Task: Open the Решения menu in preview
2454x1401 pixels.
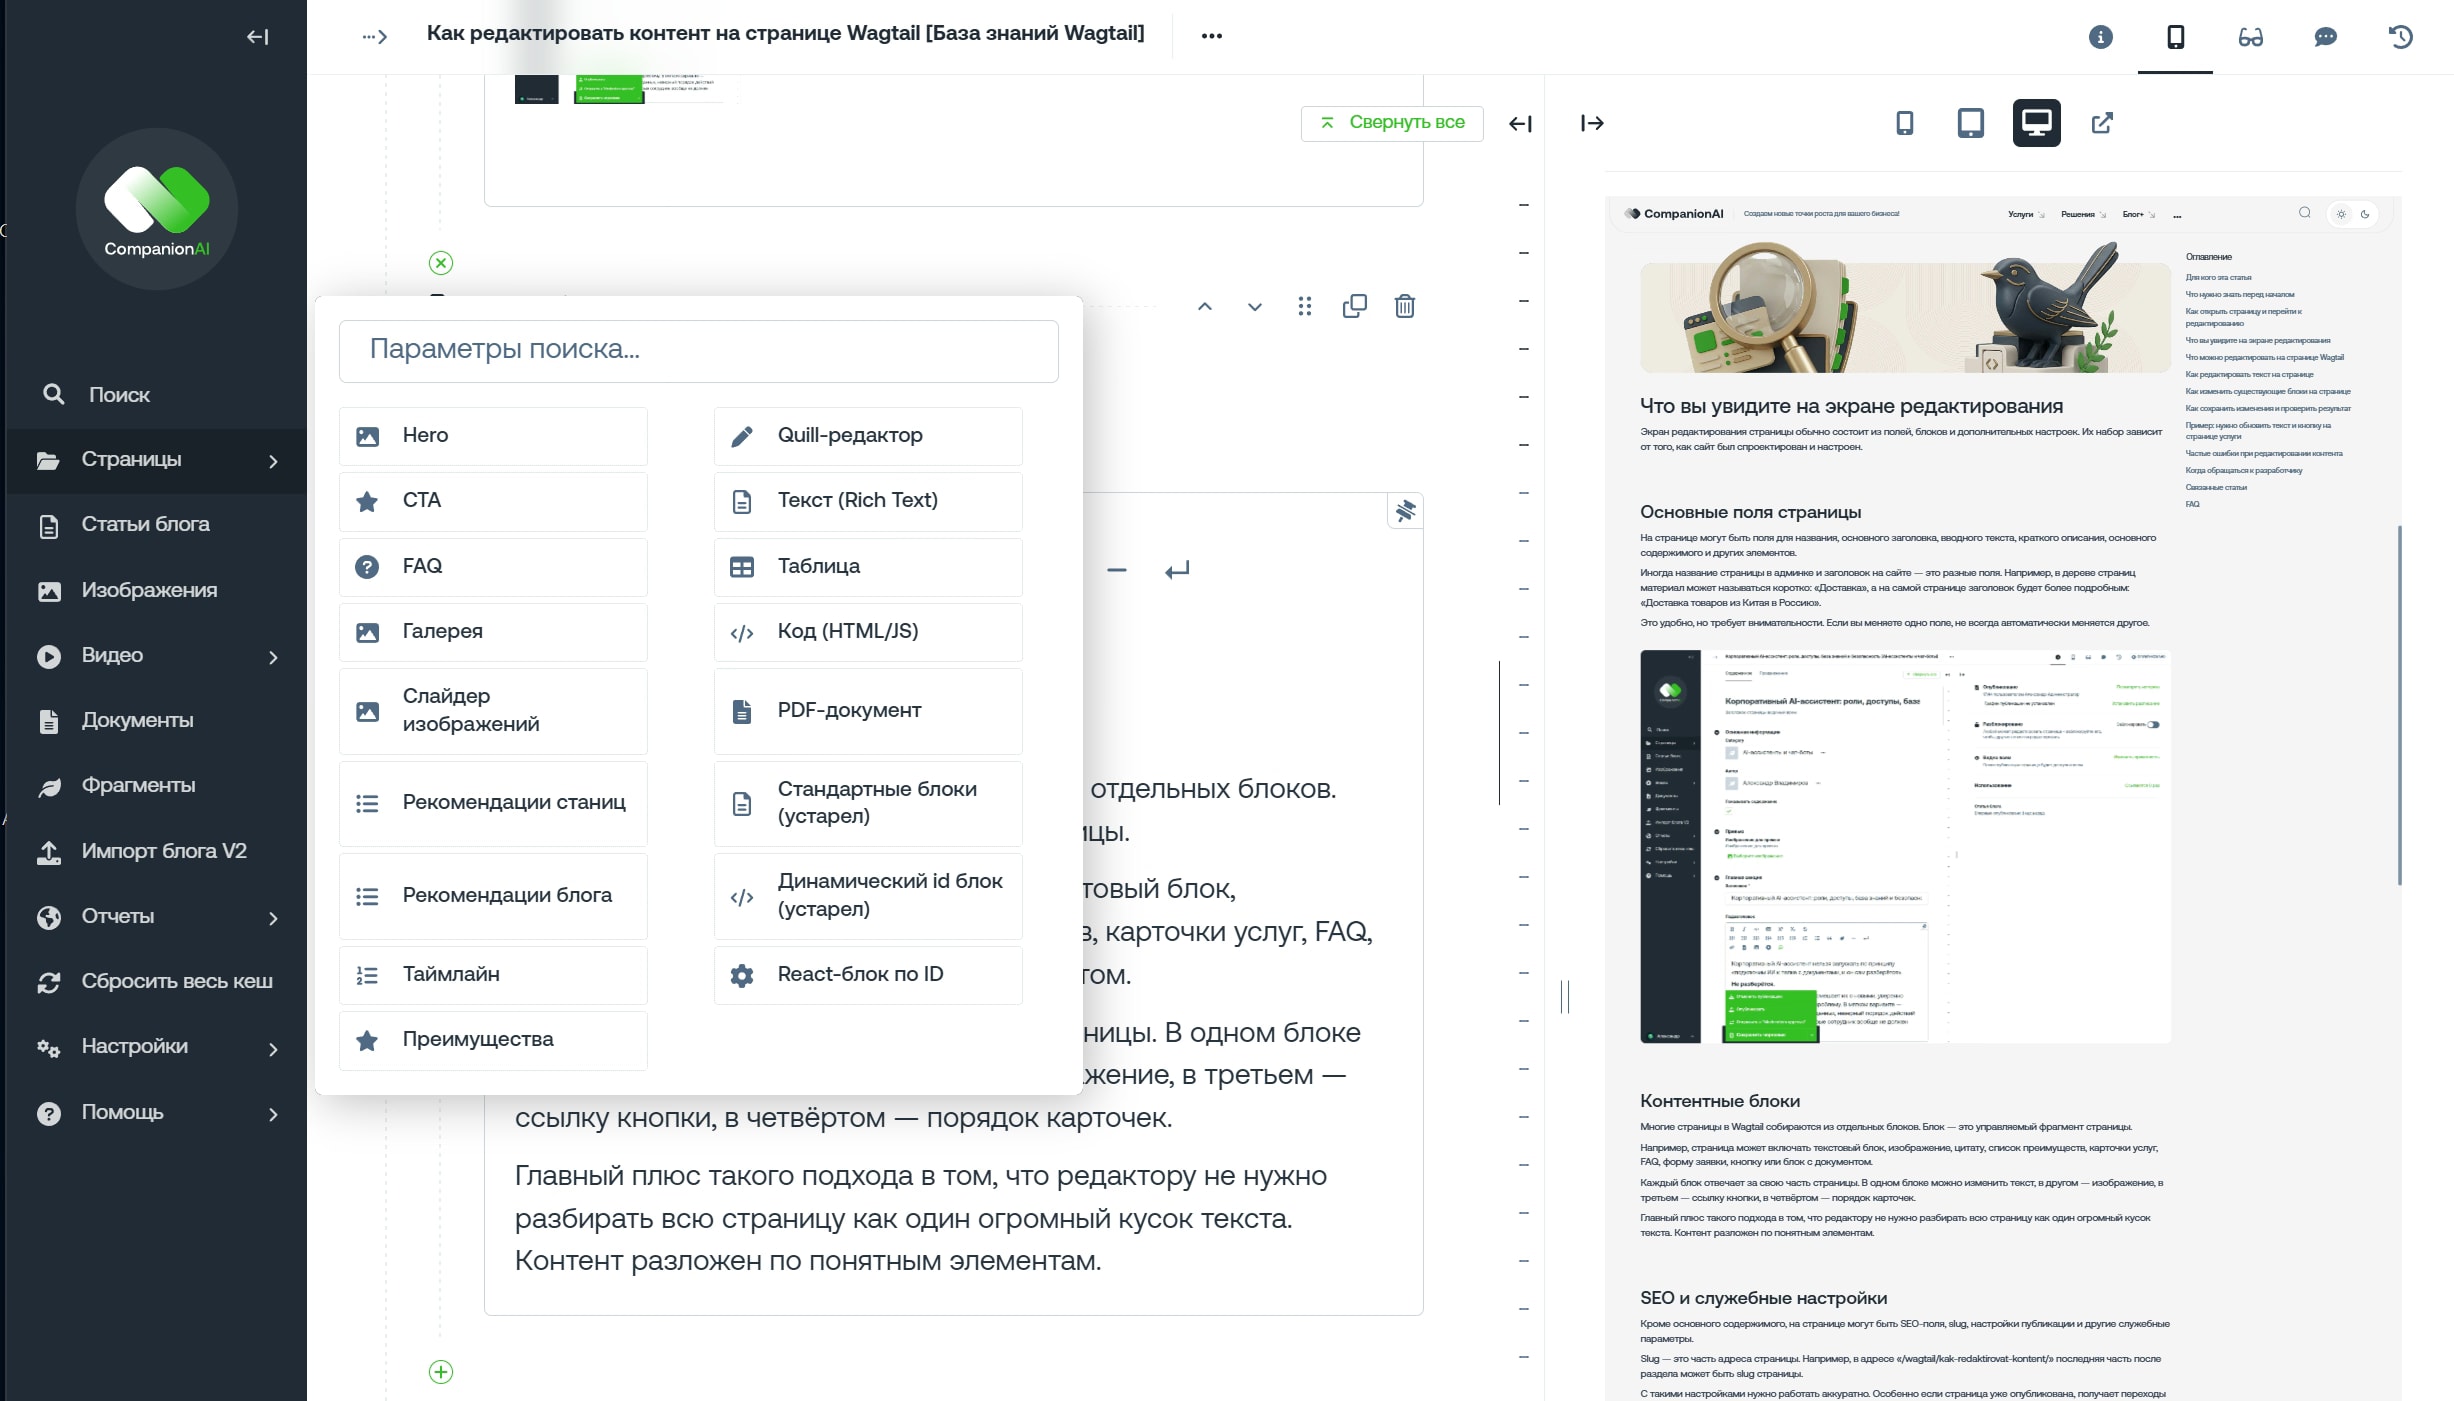Action: 2084,214
